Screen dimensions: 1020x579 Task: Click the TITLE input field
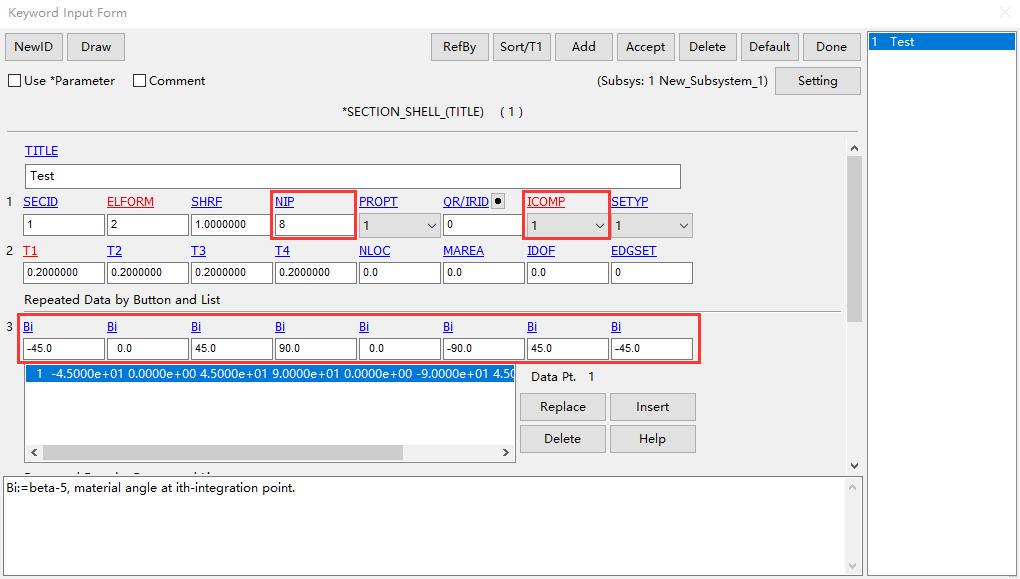point(352,176)
